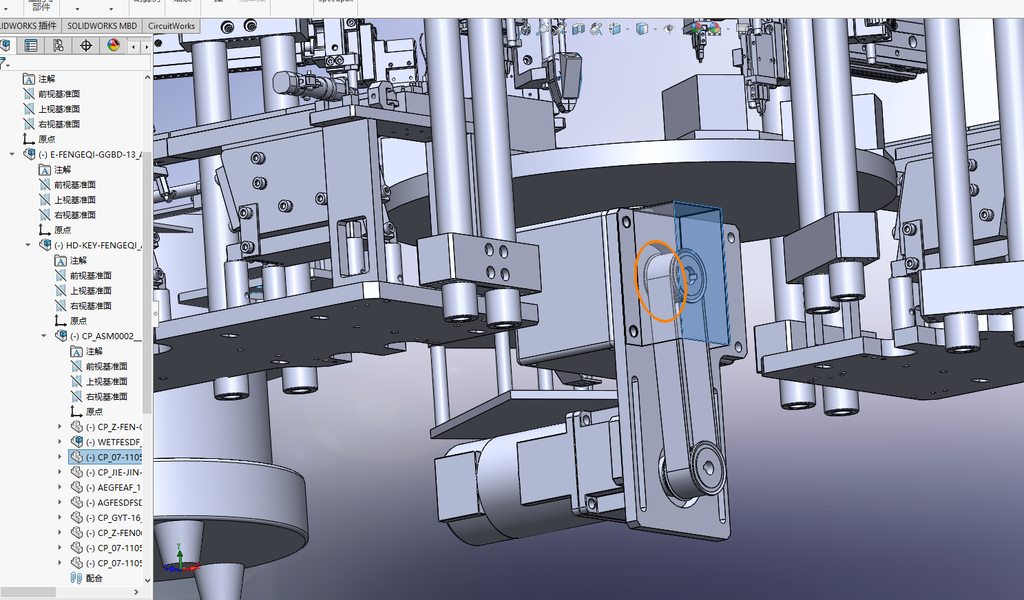Switch to the CircuitWorks tab
The width and height of the screenshot is (1024, 600).
(171, 25)
